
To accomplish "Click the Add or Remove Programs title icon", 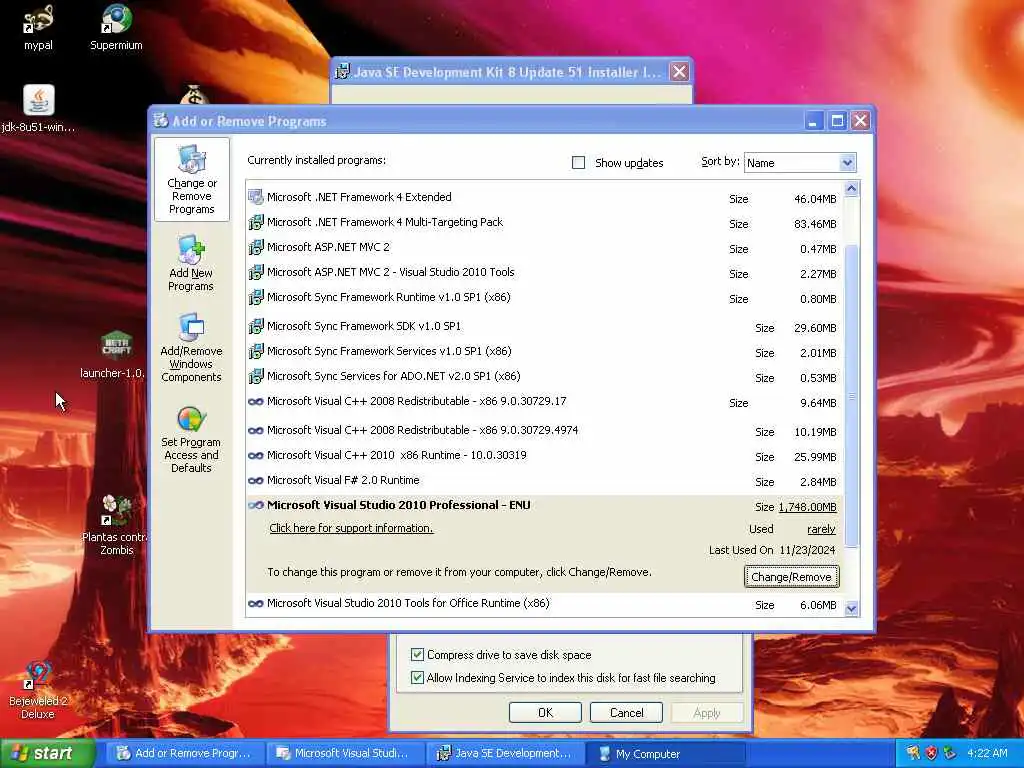I will [161, 120].
